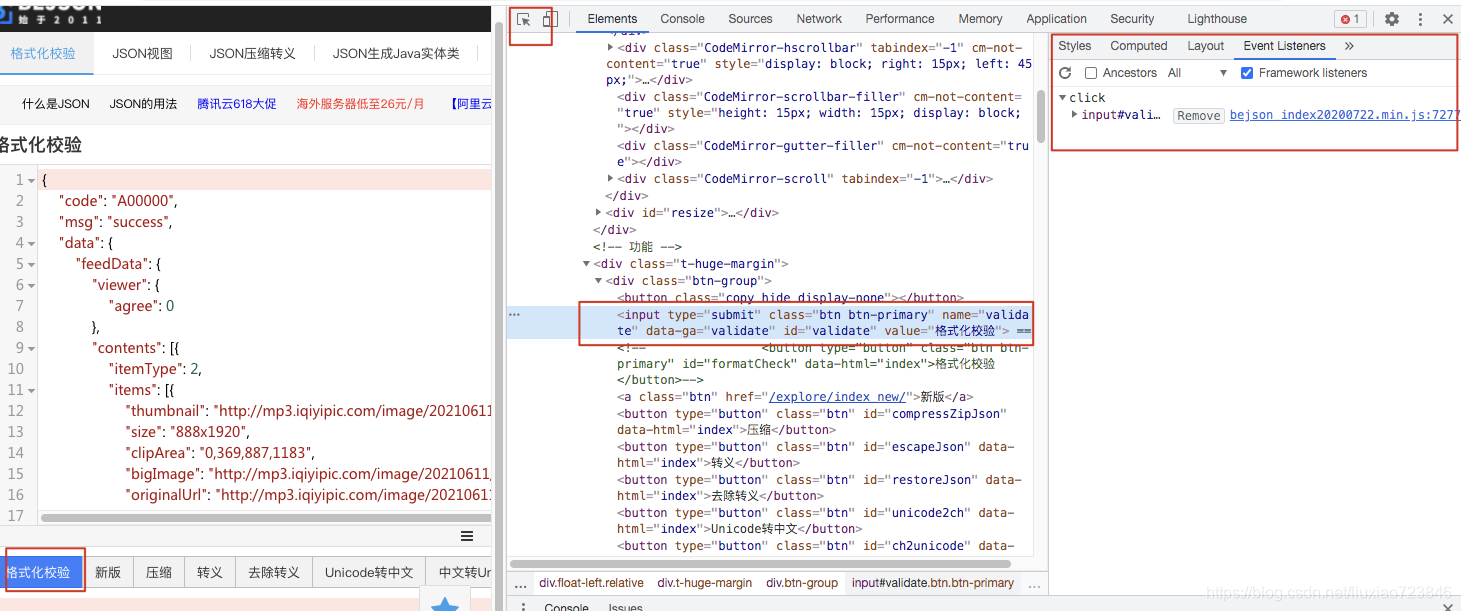This screenshot has width=1461, height=611.
Task: Click 新版 button
Action: click(x=108, y=572)
